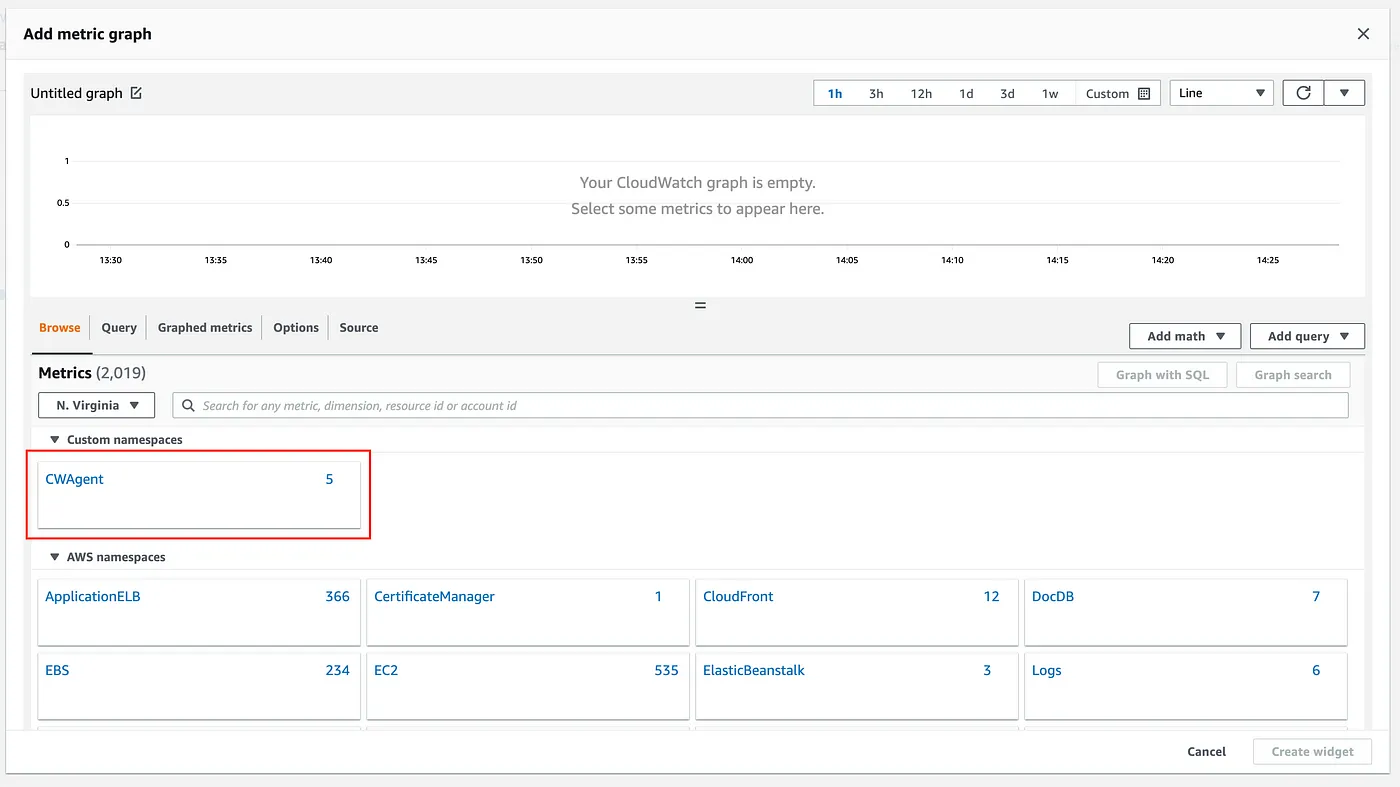
Task: Click the Graph search button
Action: click(1293, 375)
